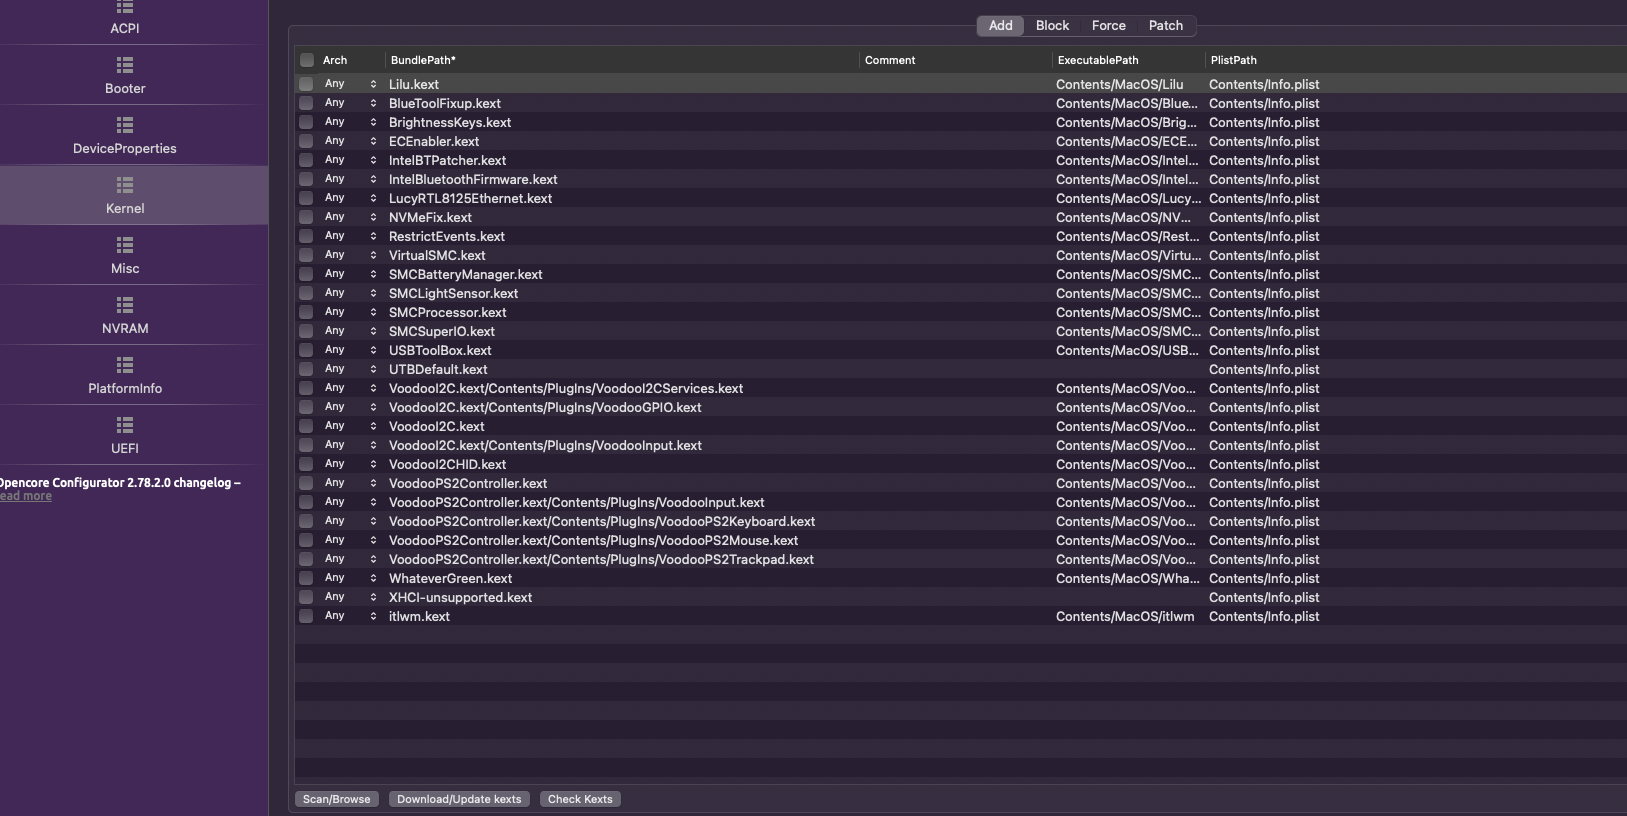Click the Check Kexts button
Viewport: 1627px width, 816px height.
[580, 799]
